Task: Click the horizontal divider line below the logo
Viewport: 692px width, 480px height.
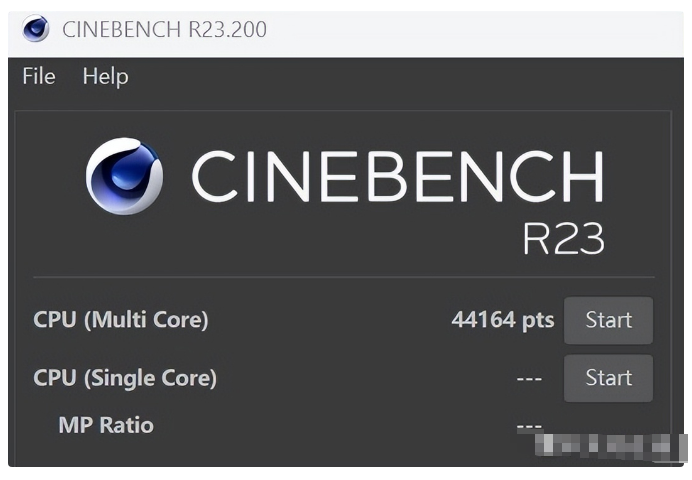Action: click(344, 277)
